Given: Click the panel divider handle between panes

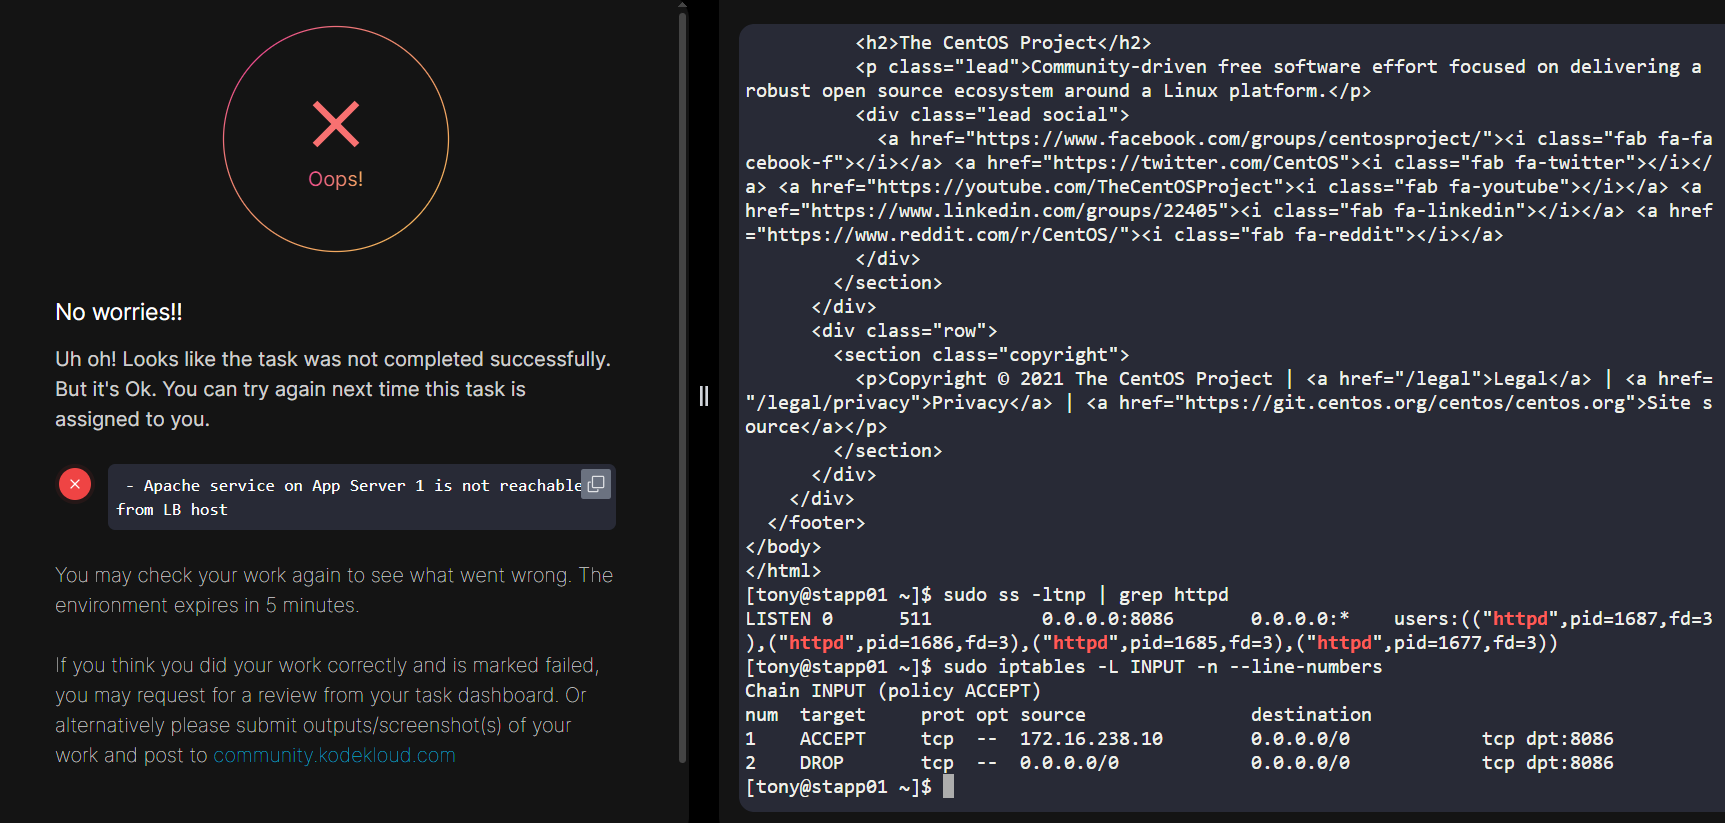Looking at the screenshot, I should (704, 397).
